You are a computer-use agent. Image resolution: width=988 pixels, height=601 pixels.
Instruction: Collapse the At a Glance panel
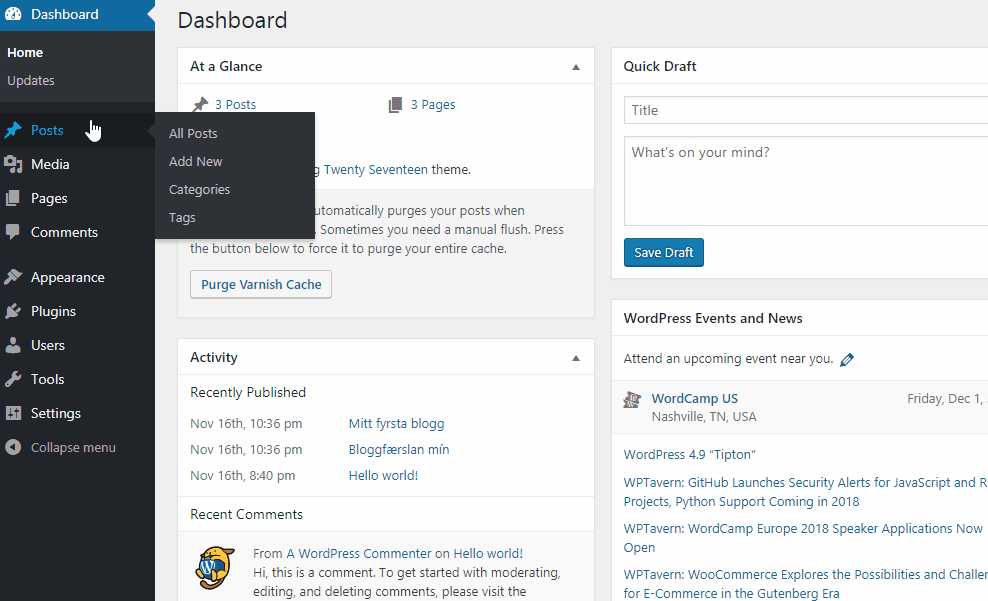(575, 67)
